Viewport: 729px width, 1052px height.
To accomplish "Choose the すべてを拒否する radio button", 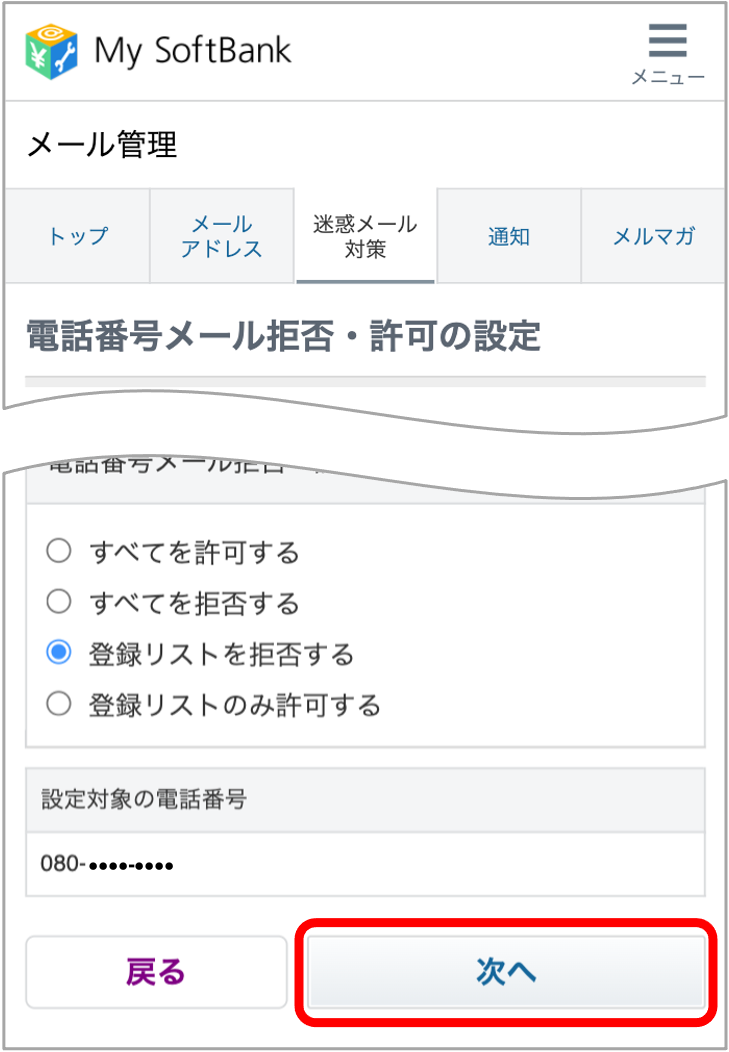I will coord(59,602).
